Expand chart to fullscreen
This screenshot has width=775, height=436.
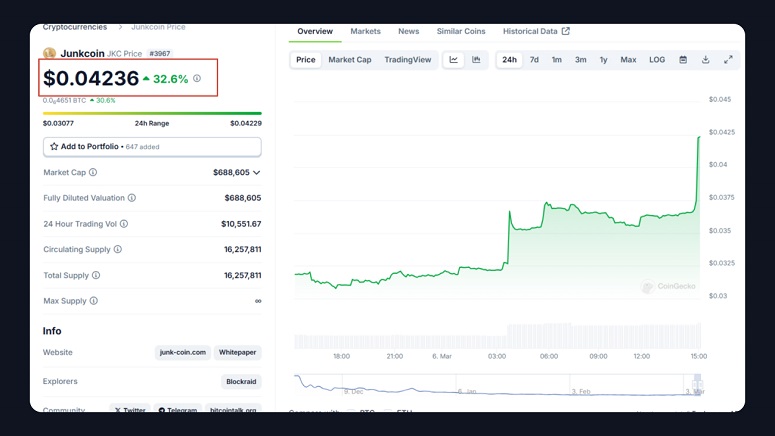point(728,60)
